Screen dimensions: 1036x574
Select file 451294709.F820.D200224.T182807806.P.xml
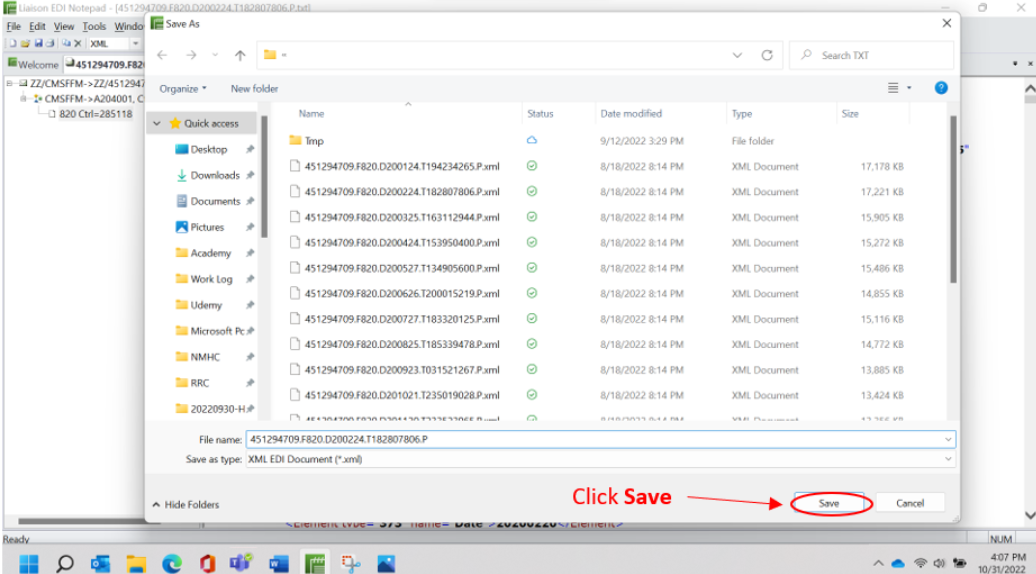[x=401, y=192]
